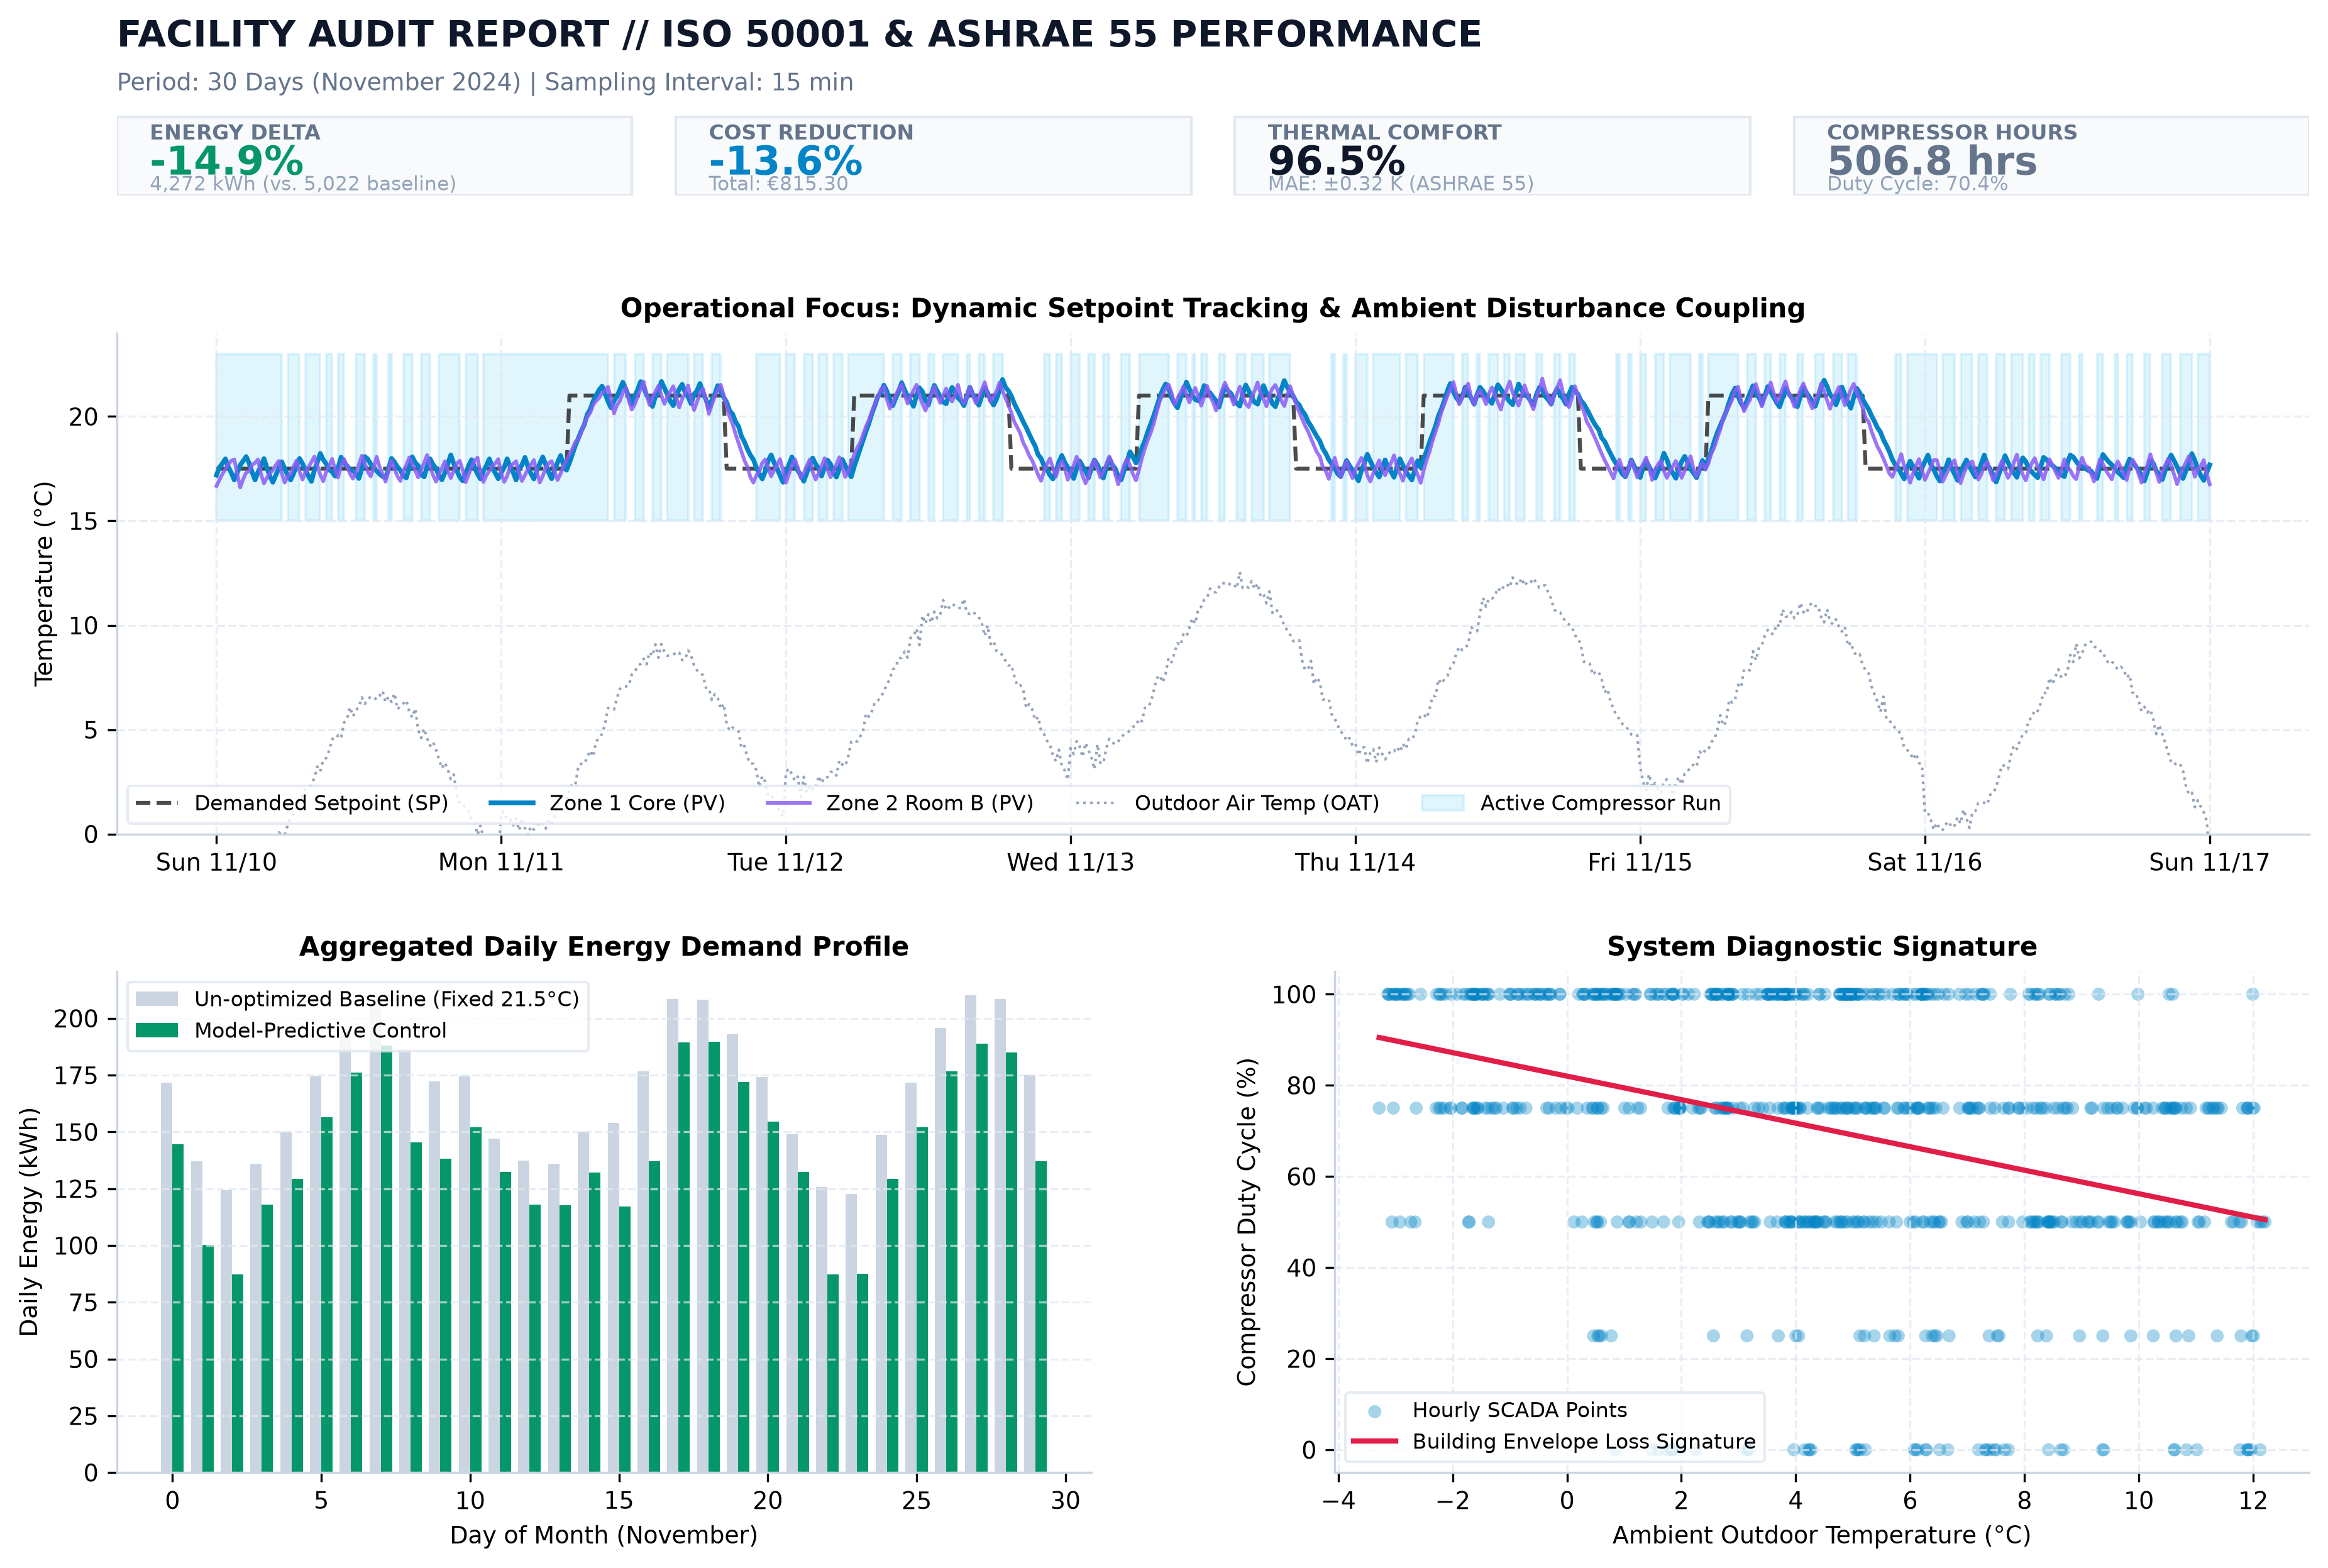Click Un-optimized Baseline legend swatch
2328x1568 pixels.
click(x=156, y=999)
